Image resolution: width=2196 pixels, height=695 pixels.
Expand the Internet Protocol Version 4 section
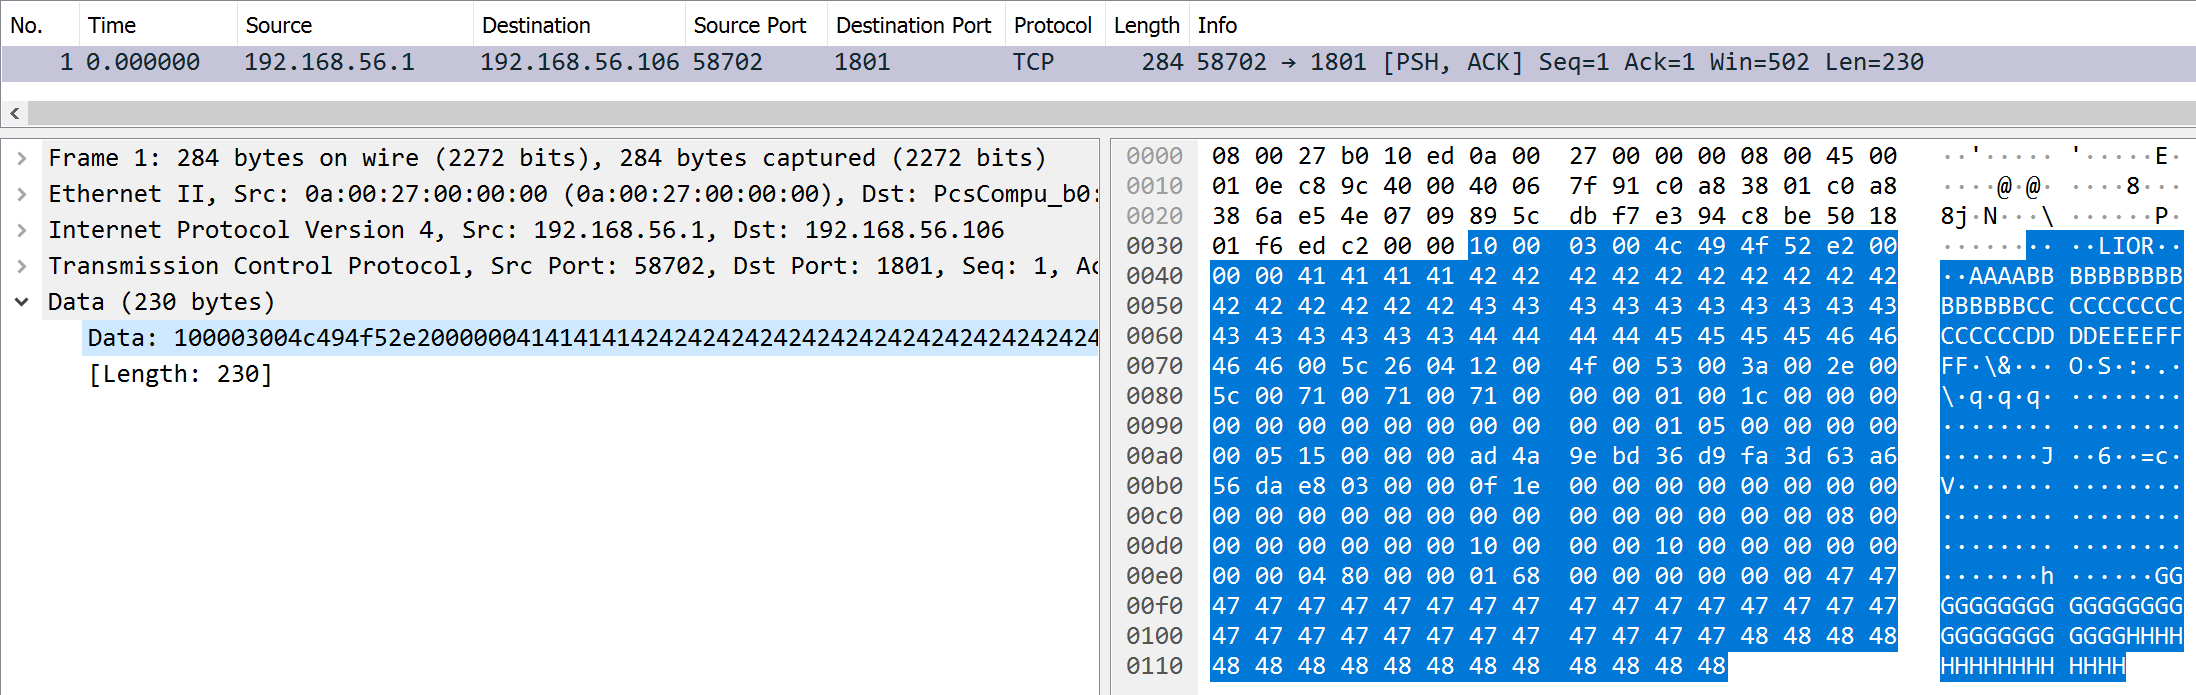tap(22, 230)
